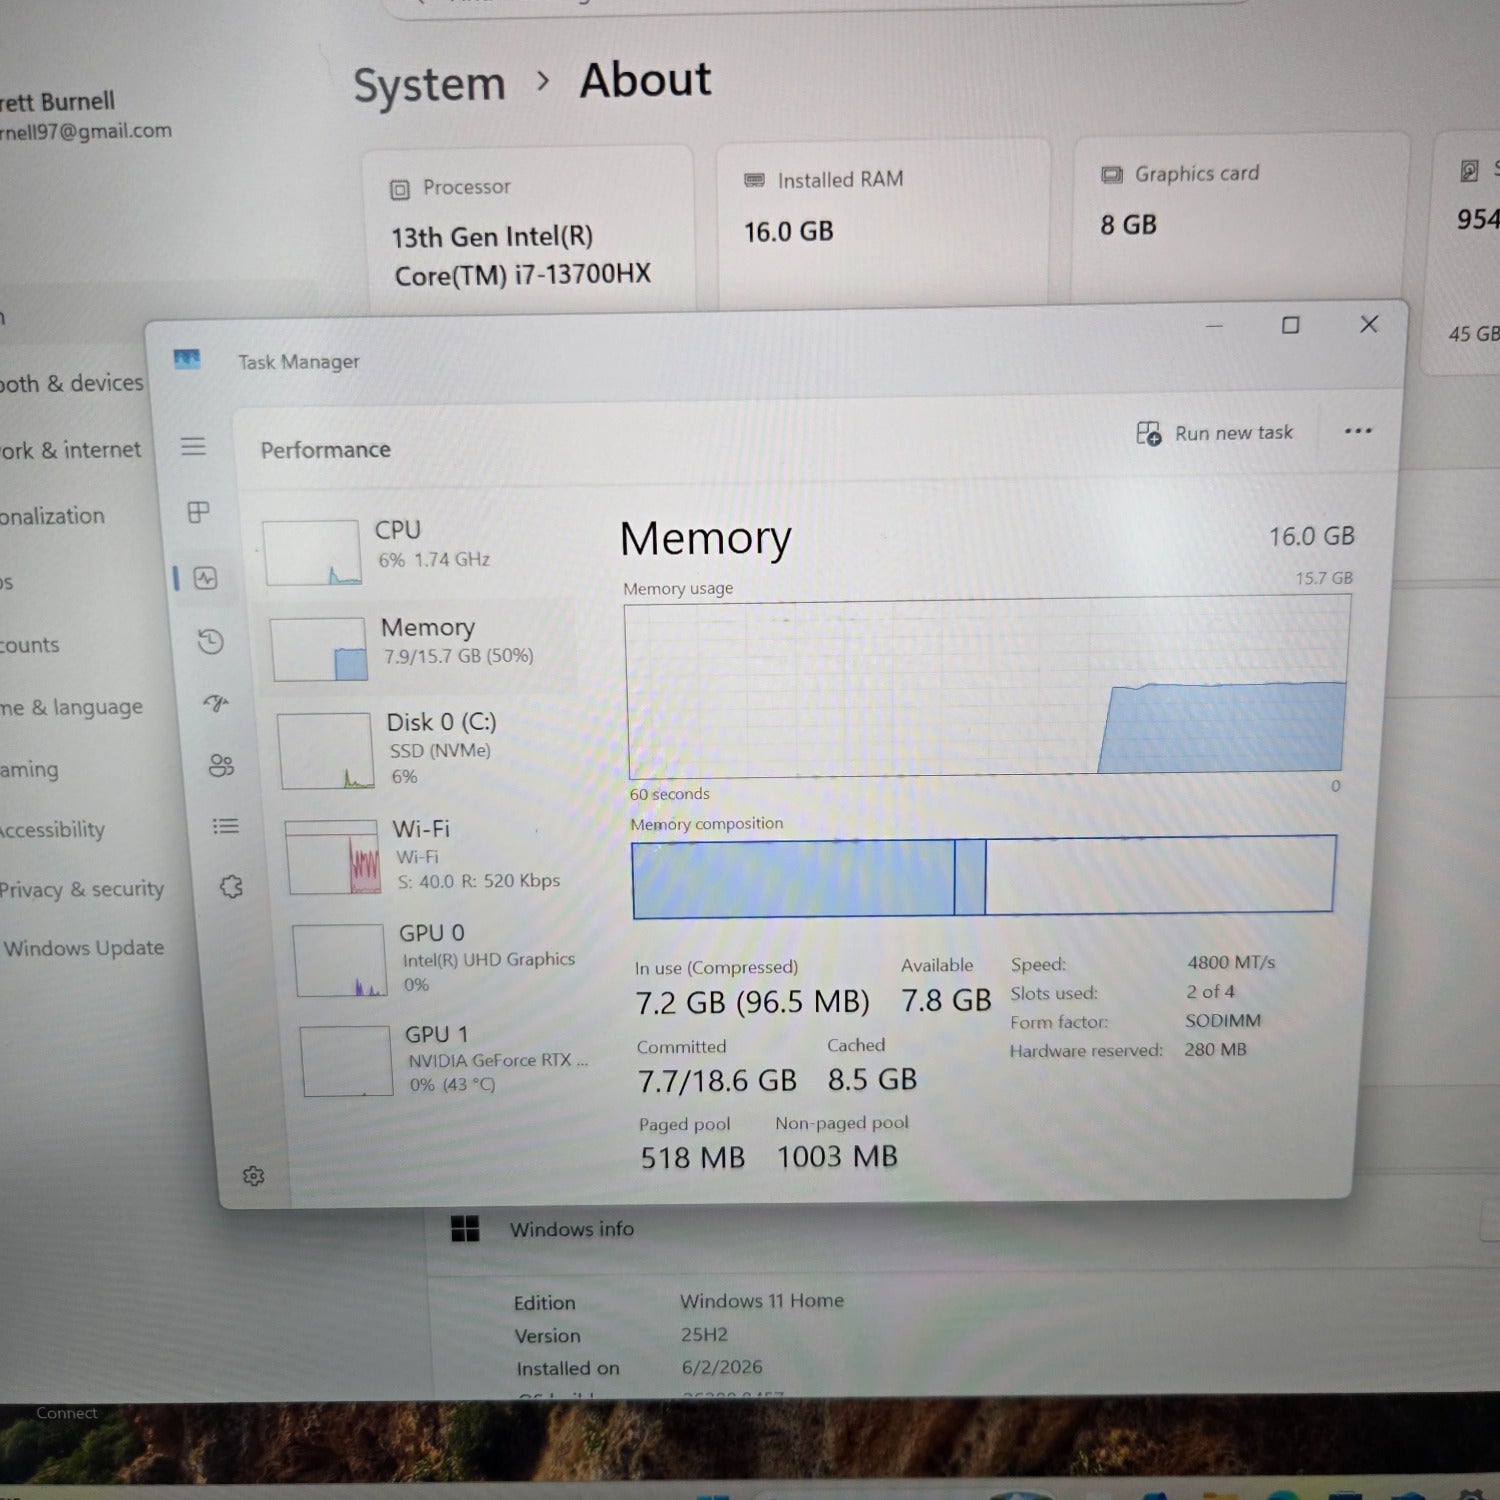Click the "2 of 4" slots used value
Image resolution: width=1500 pixels, height=1500 pixels.
click(1210, 991)
